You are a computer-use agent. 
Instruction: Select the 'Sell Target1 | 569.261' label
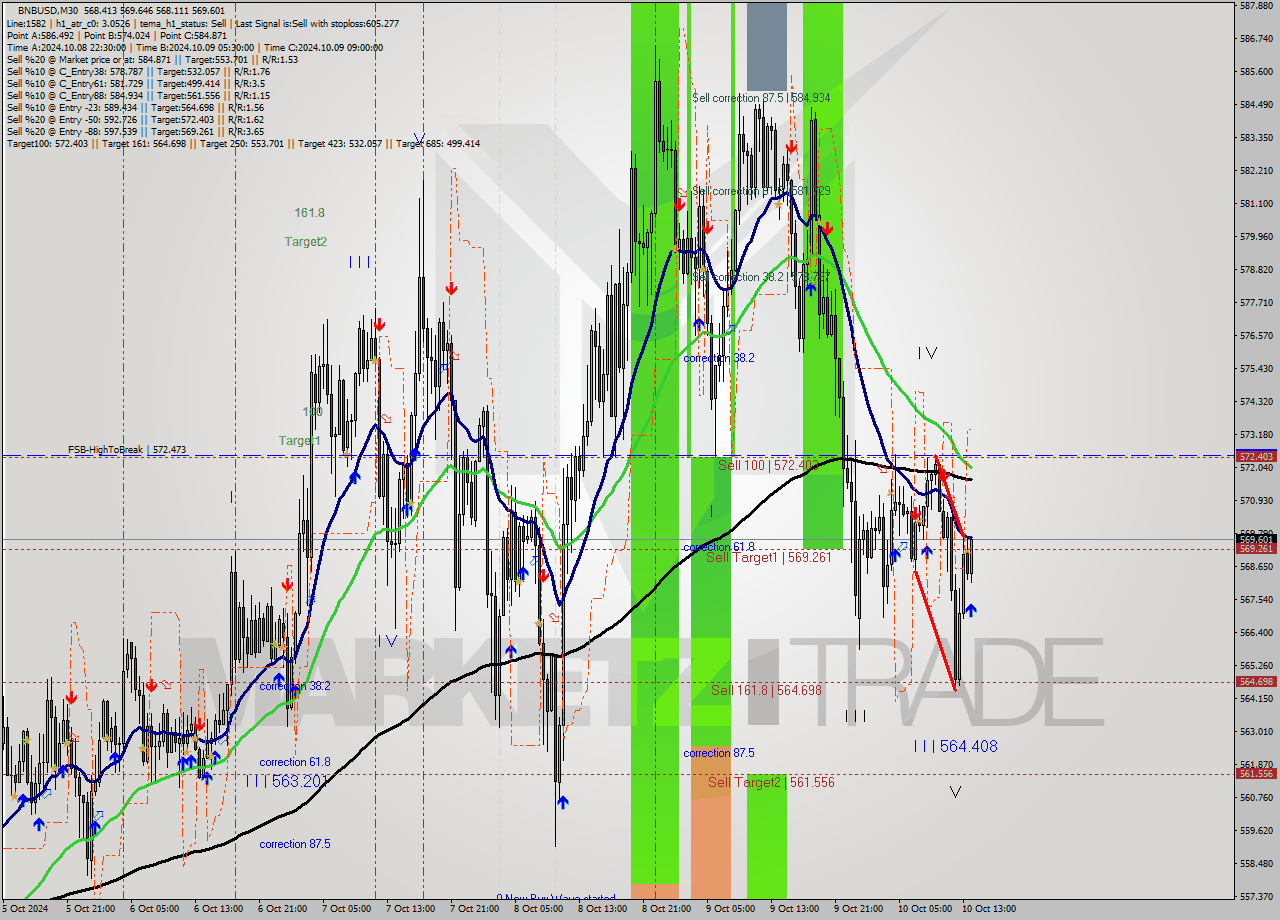(x=769, y=557)
